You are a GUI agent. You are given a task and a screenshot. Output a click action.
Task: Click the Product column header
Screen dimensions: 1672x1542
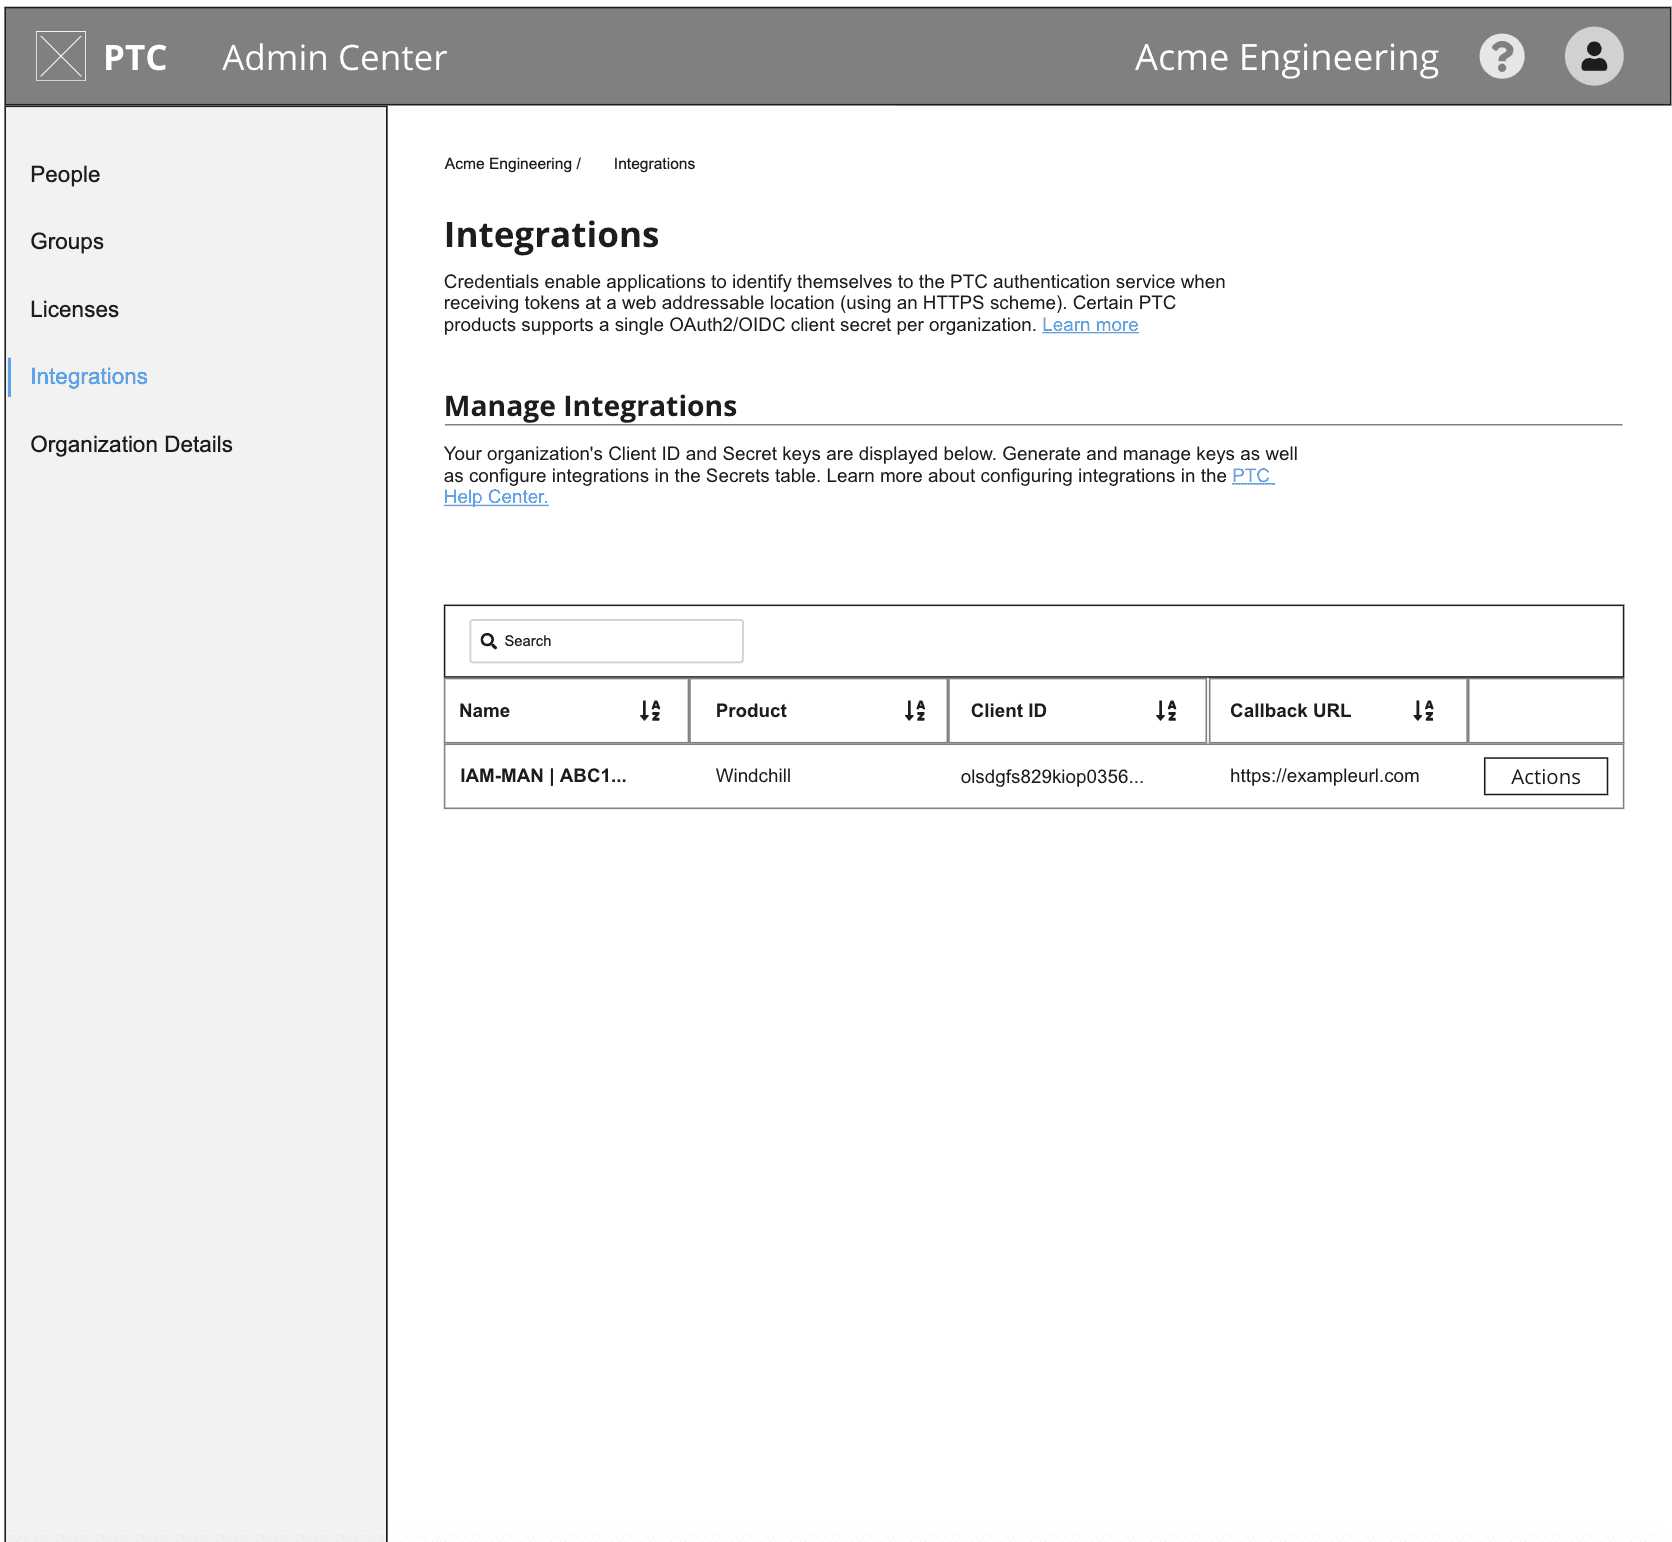tap(819, 711)
